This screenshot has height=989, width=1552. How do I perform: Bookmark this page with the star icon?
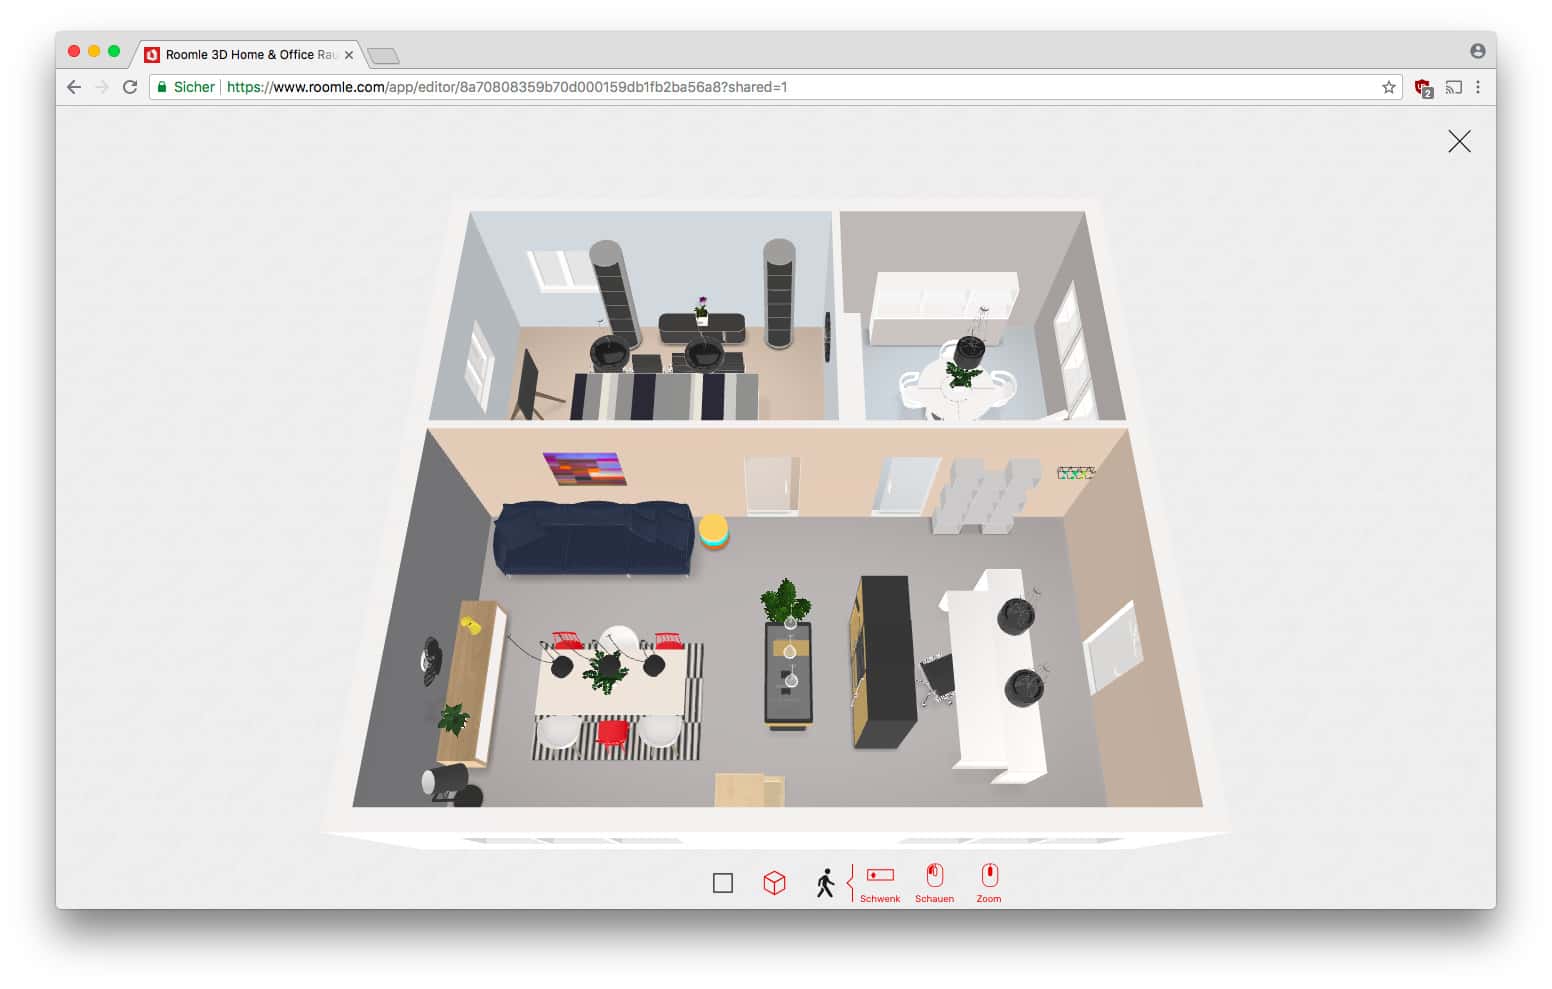coord(1388,87)
